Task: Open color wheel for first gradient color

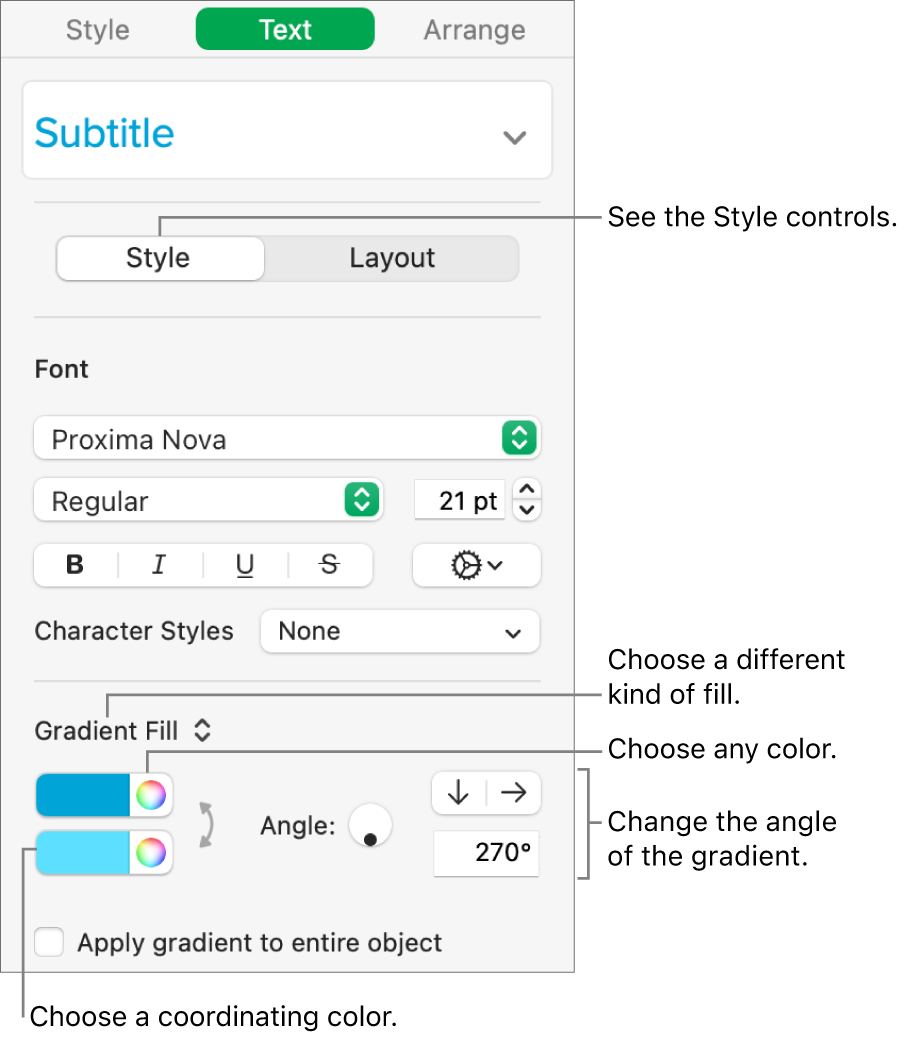Action: [151, 795]
